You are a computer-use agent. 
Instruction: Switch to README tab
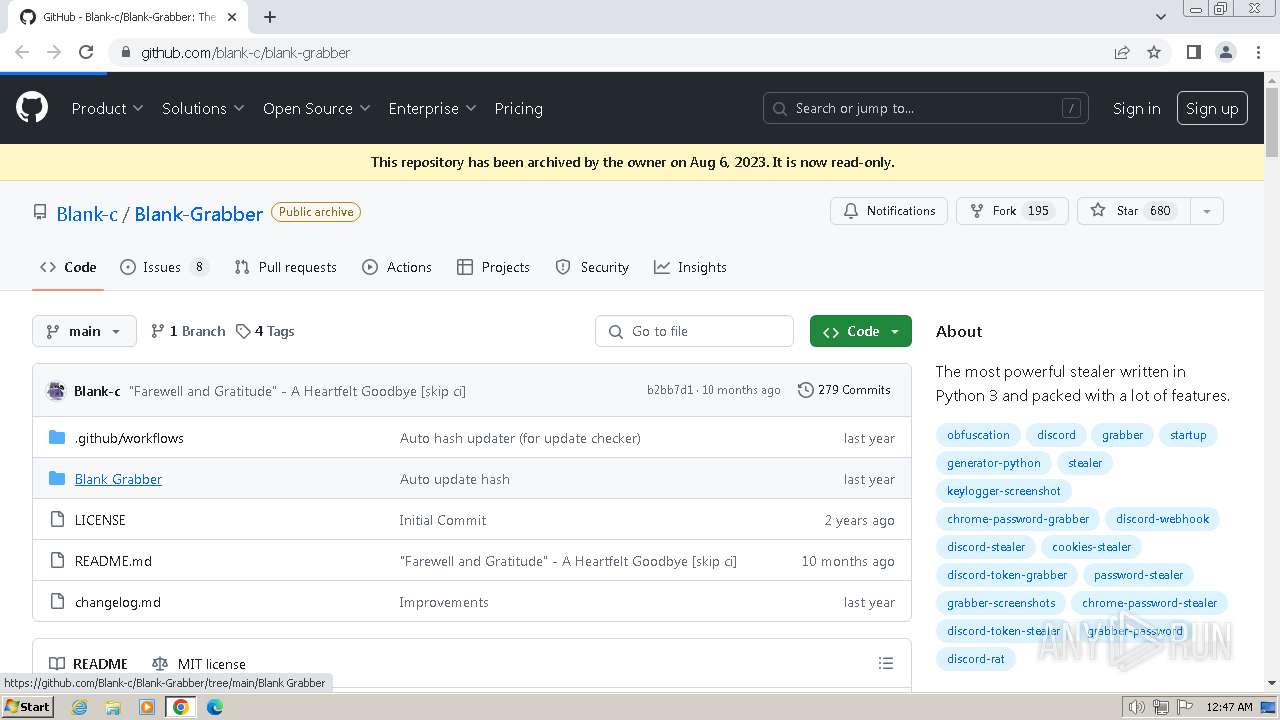(x=88, y=664)
